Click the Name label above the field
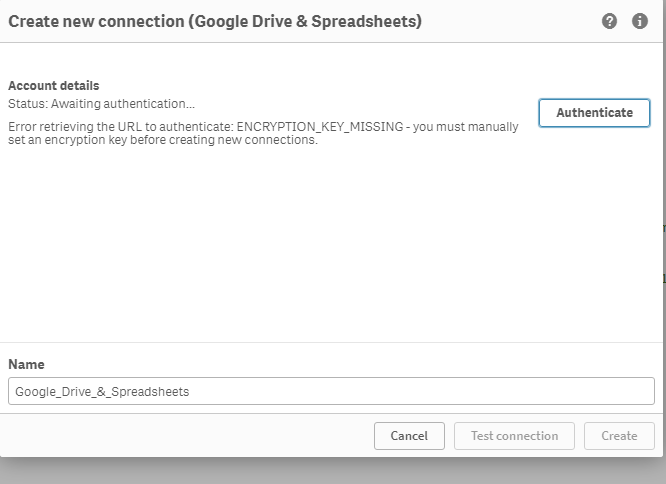The height and width of the screenshot is (484, 666). [27, 365]
